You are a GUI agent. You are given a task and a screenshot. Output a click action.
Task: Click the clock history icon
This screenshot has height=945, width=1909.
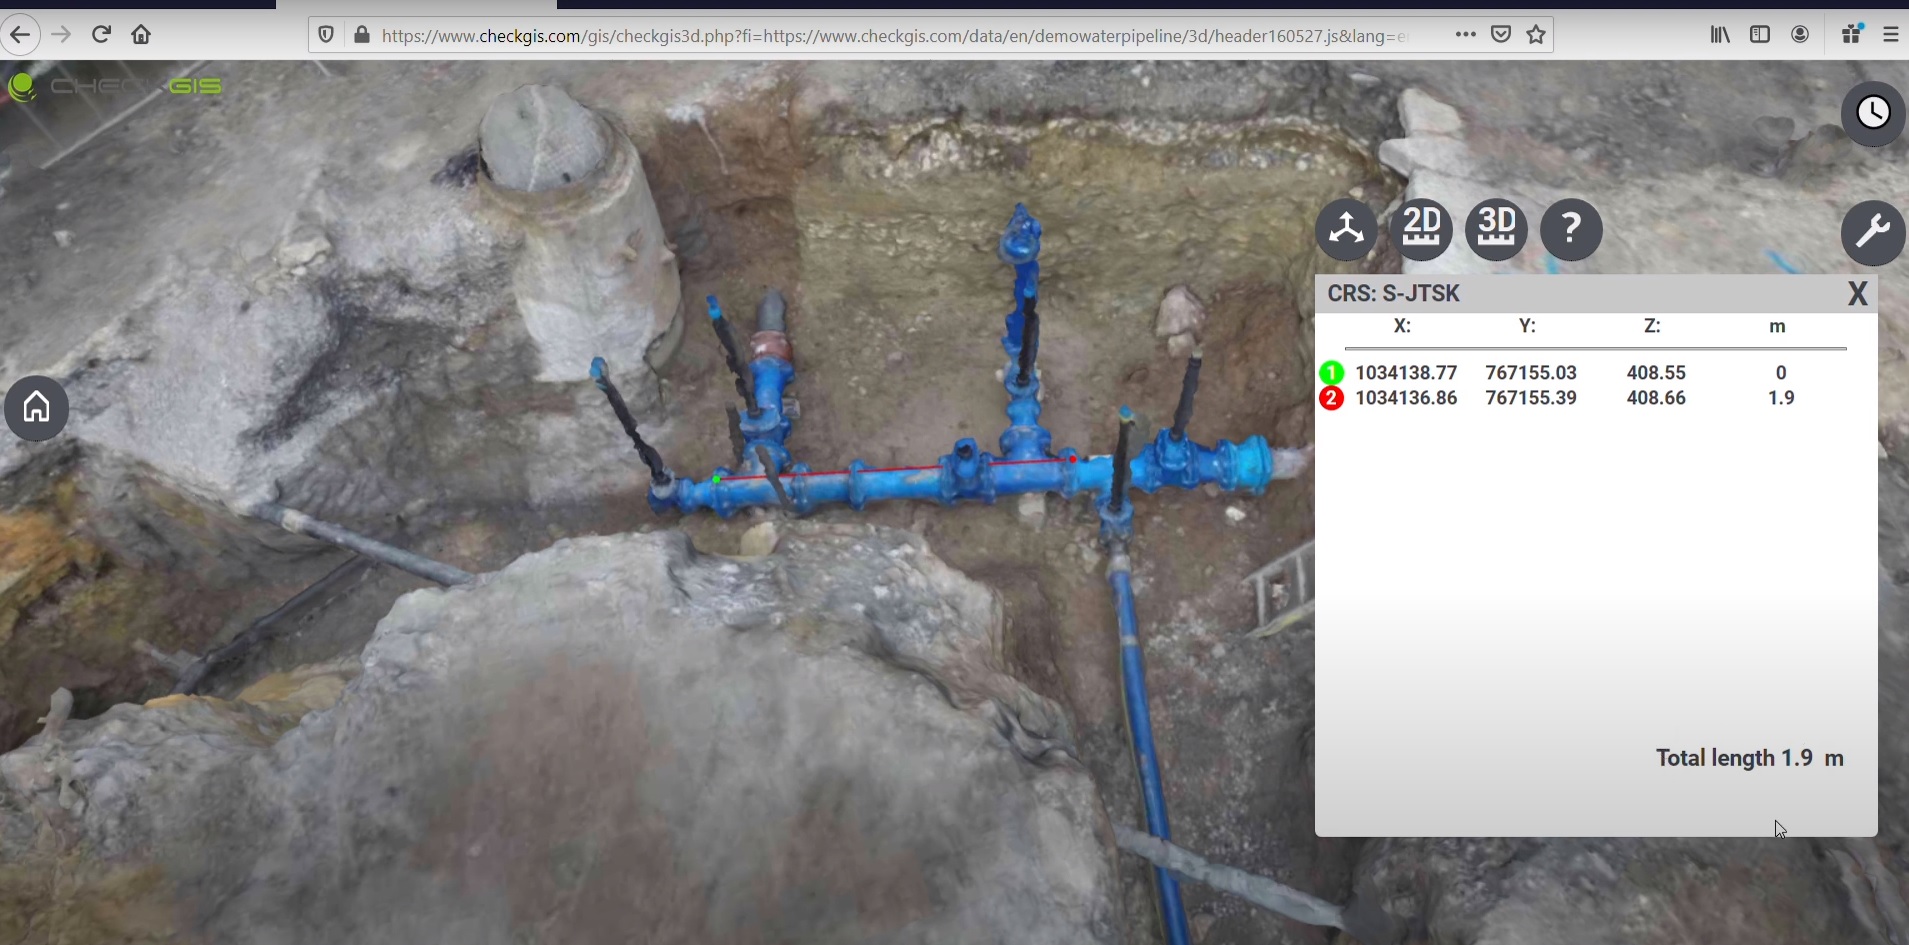pos(1872,113)
